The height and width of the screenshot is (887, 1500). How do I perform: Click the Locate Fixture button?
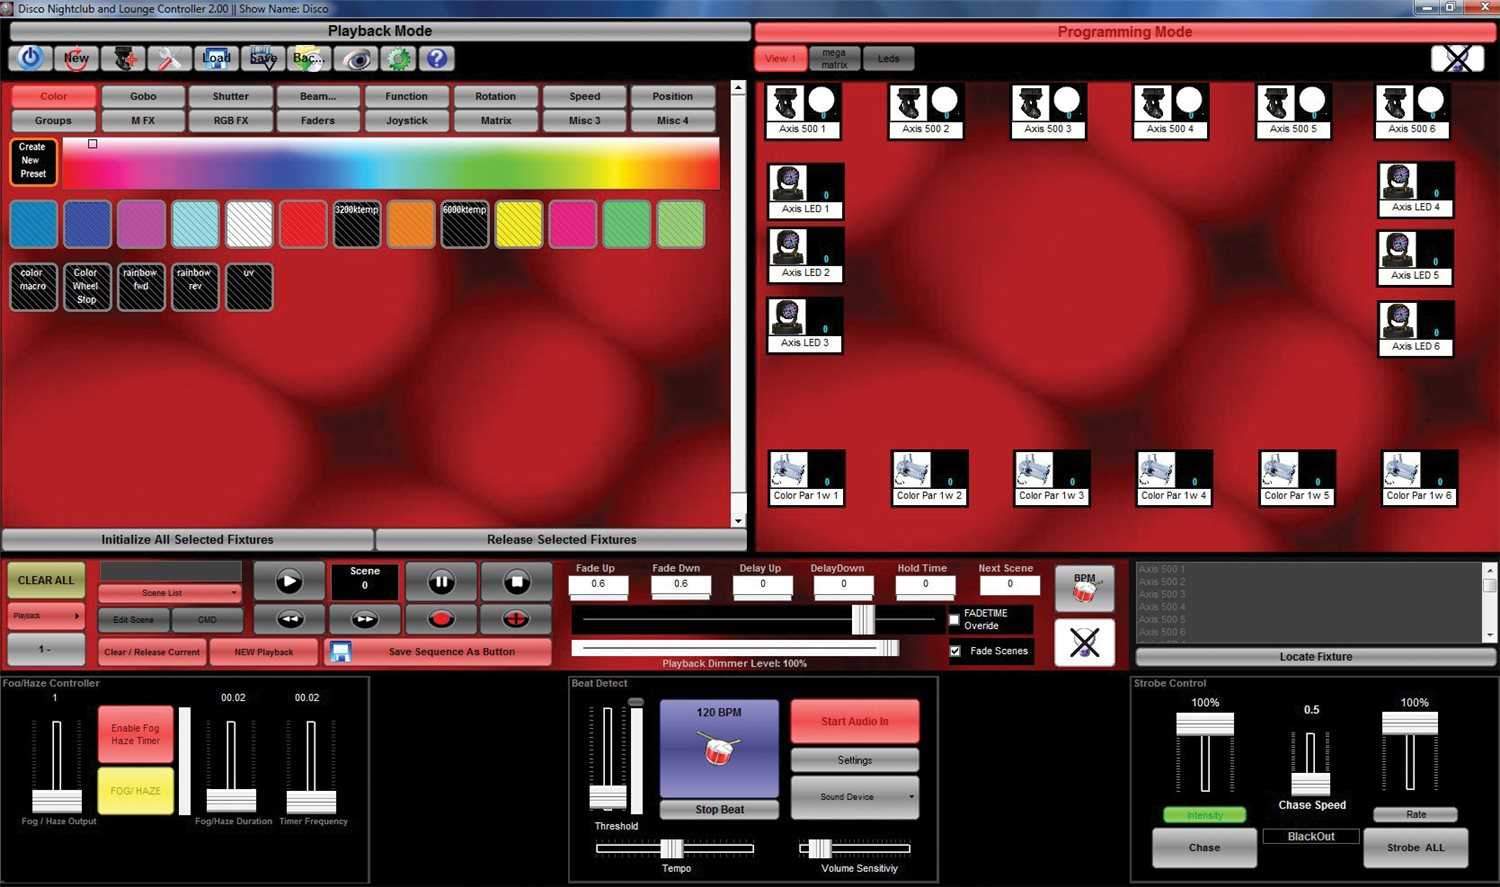tap(1315, 657)
